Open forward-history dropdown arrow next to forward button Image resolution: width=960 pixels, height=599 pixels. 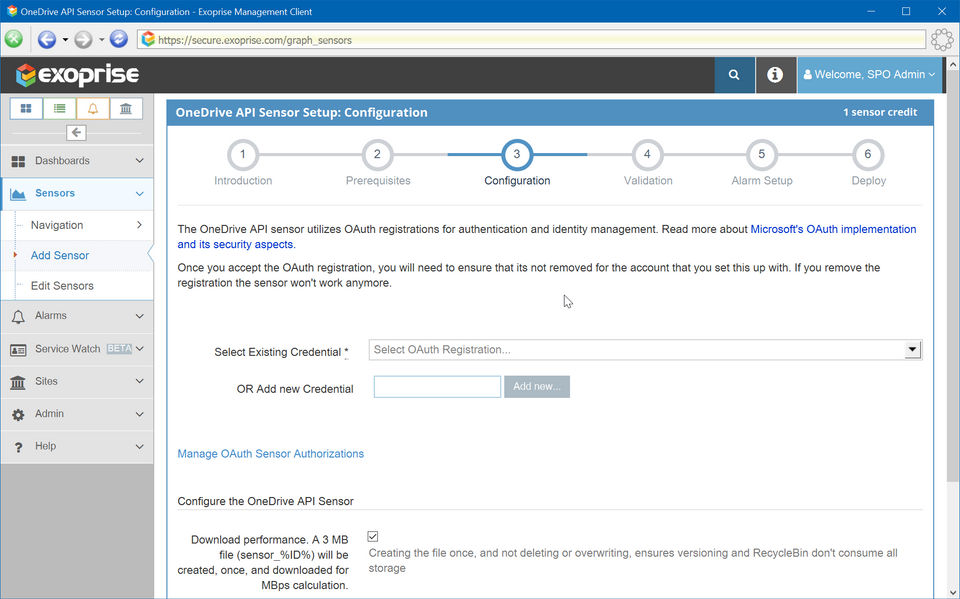click(102, 40)
